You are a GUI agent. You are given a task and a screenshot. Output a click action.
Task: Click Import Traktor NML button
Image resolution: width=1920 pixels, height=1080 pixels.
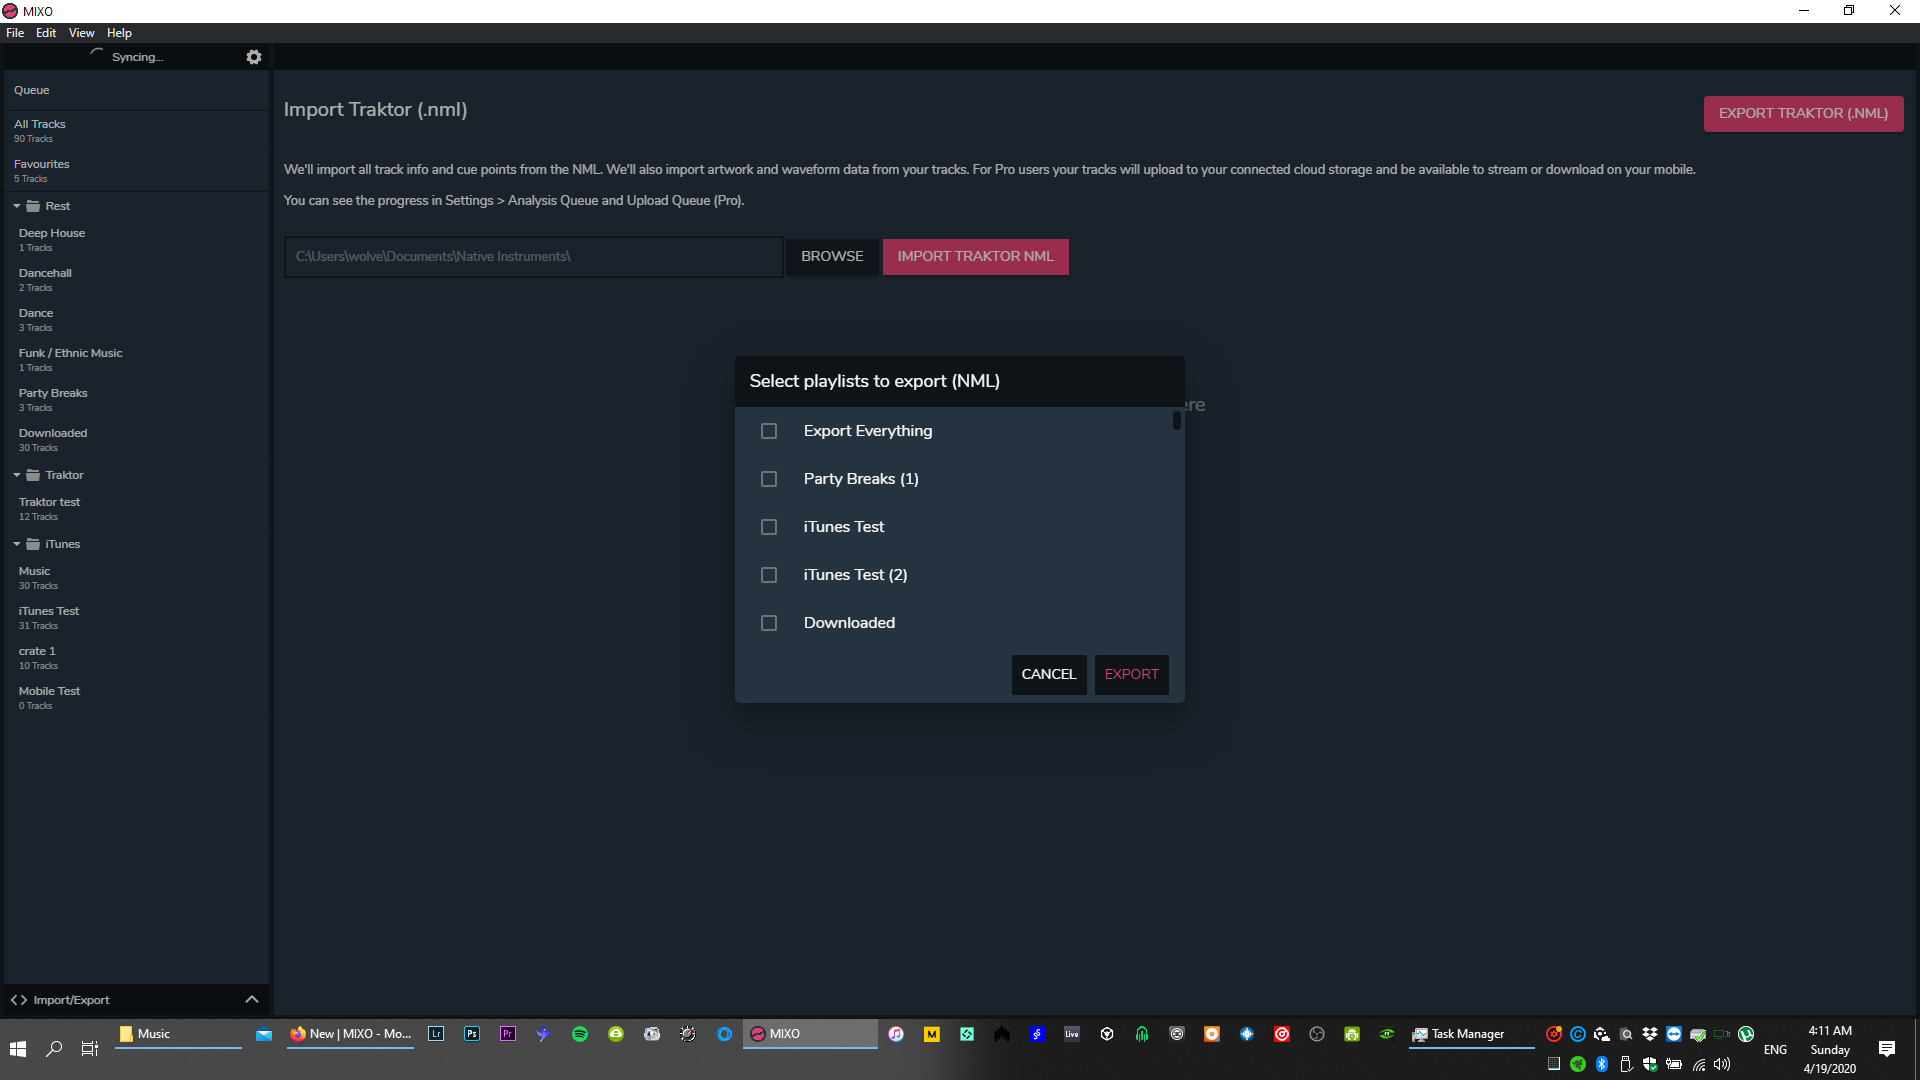point(976,256)
